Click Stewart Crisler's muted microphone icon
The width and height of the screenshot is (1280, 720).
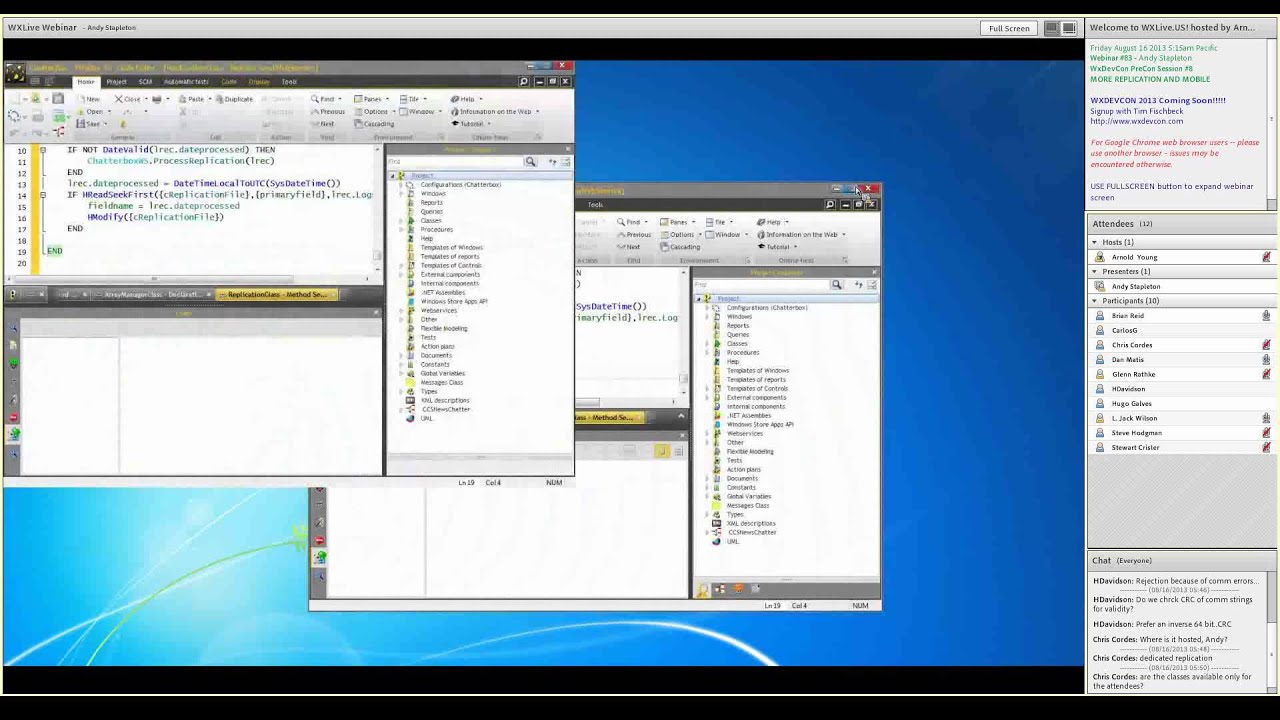click(x=1266, y=447)
